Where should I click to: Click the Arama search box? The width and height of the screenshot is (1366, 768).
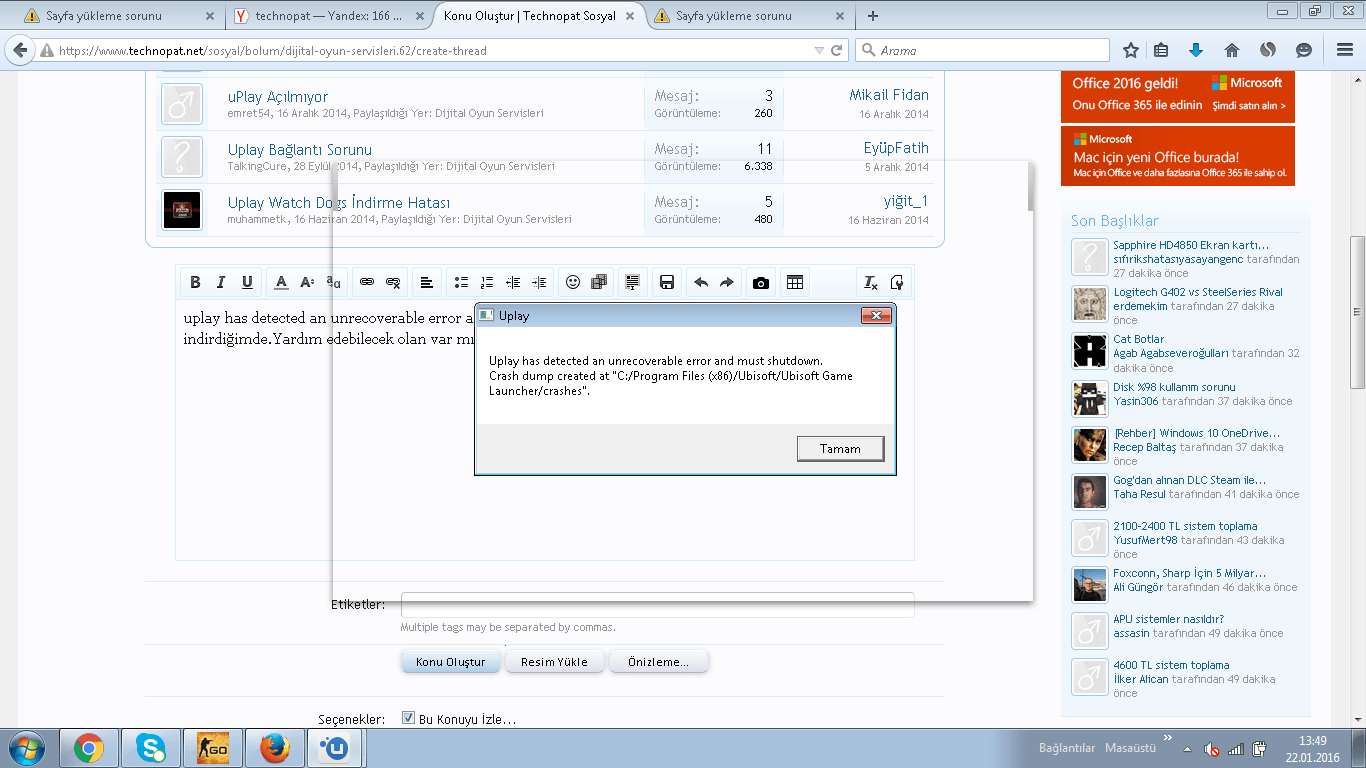point(983,50)
